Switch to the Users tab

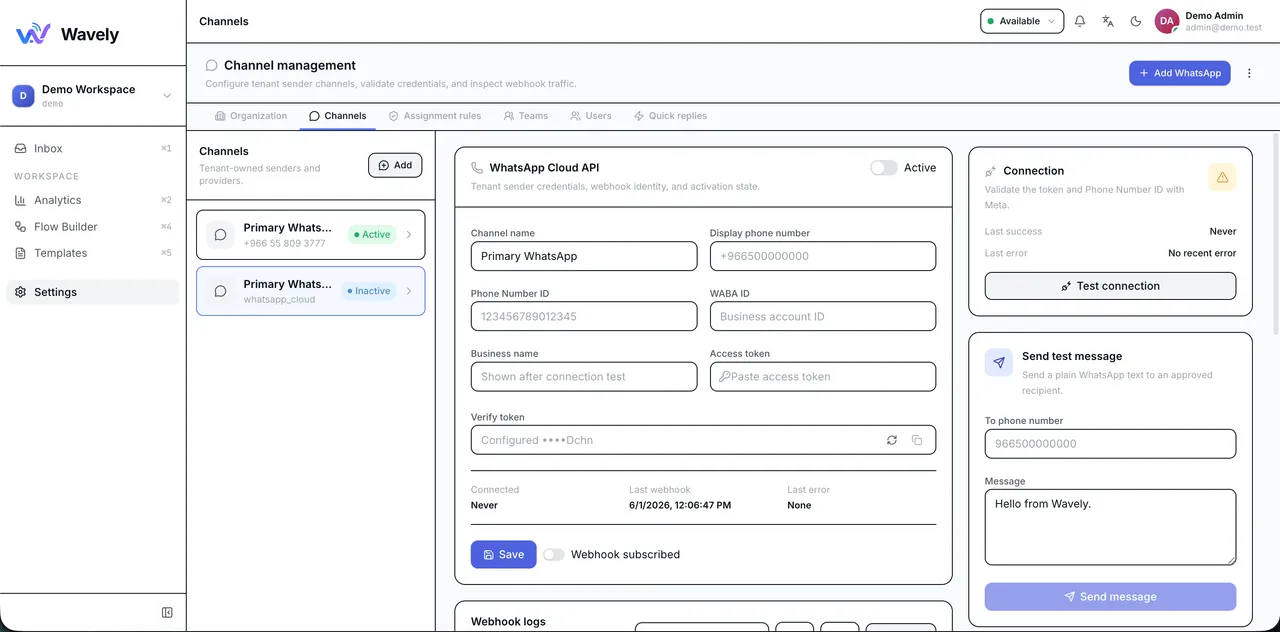click(x=591, y=116)
